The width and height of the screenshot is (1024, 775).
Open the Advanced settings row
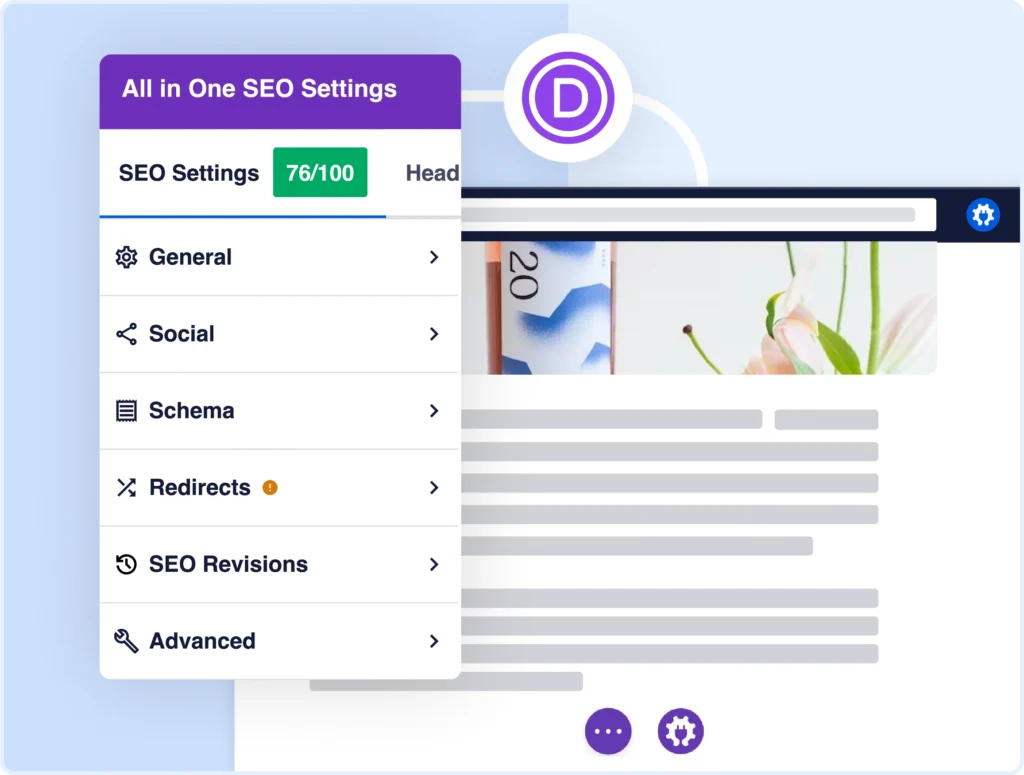coord(280,641)
